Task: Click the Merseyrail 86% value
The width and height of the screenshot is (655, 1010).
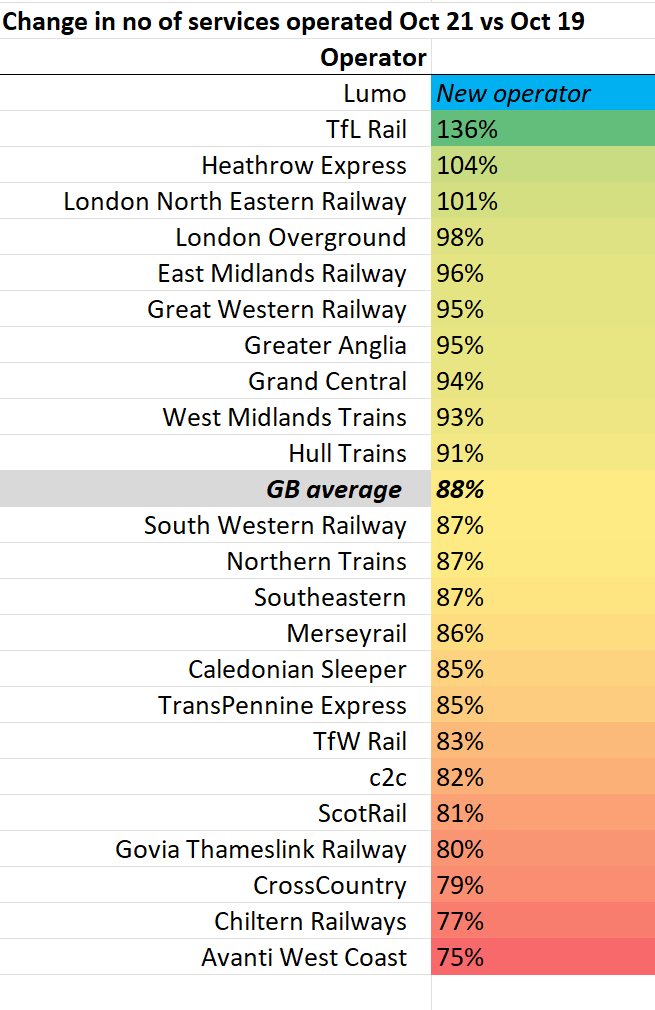Action: pyautogui.click(x=543, y=633)
